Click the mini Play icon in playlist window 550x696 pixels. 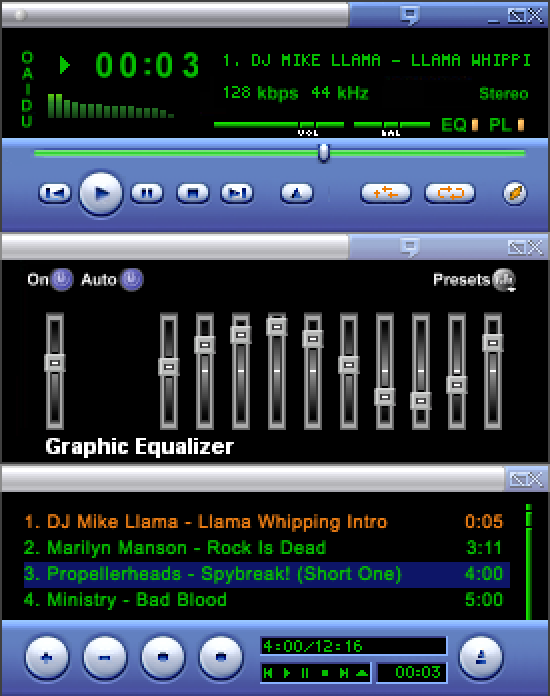(287, 673)
